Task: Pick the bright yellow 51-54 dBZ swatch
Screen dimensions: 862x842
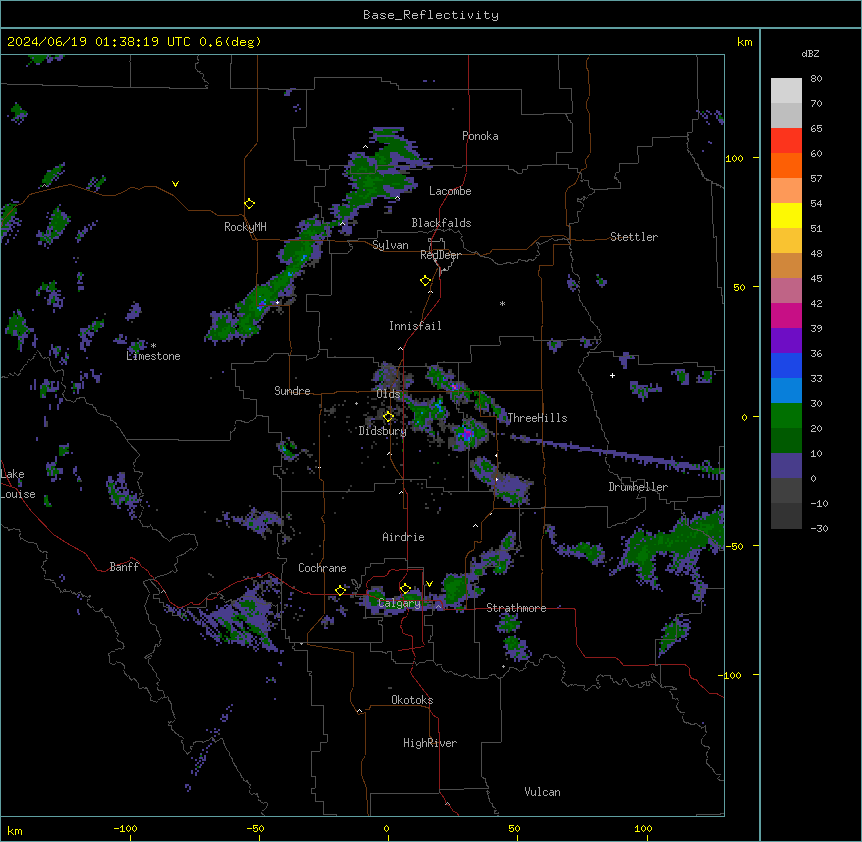Action: (786, 215)
